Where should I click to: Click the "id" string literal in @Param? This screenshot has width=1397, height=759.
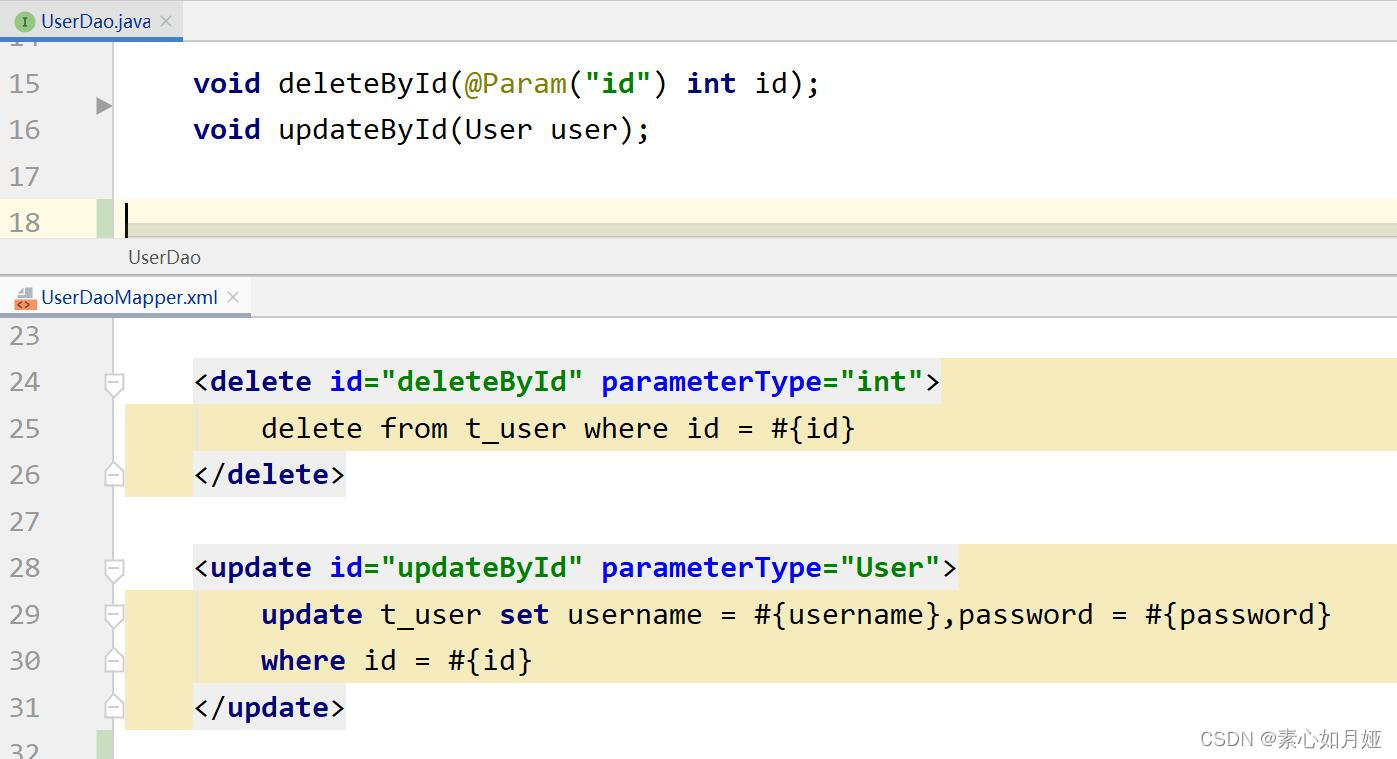click(618, 84)
